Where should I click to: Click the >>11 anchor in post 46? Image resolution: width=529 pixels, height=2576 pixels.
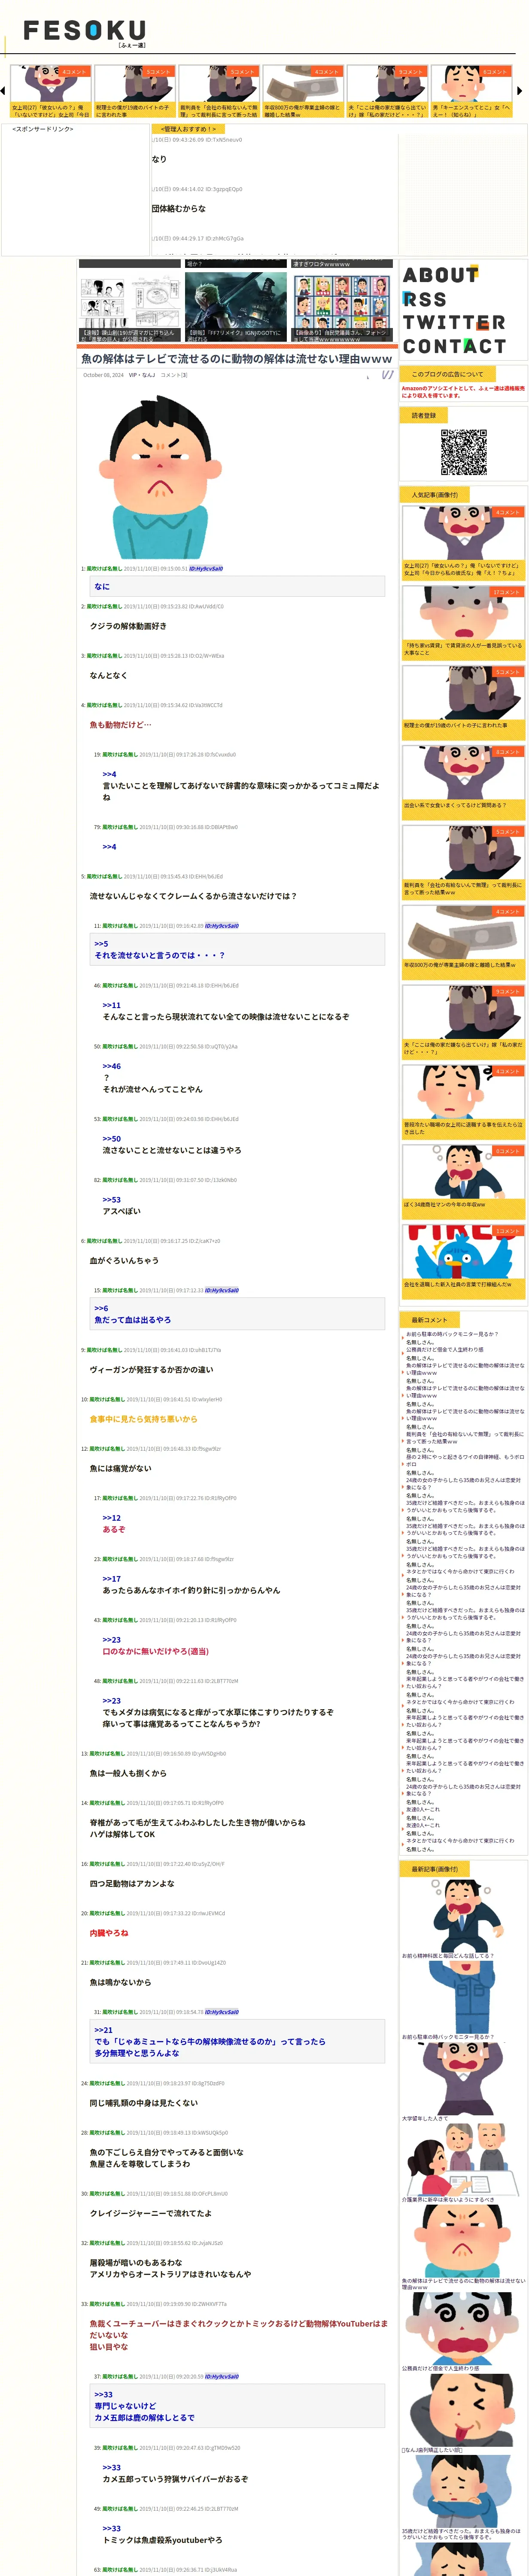(x=111, y=1005)
